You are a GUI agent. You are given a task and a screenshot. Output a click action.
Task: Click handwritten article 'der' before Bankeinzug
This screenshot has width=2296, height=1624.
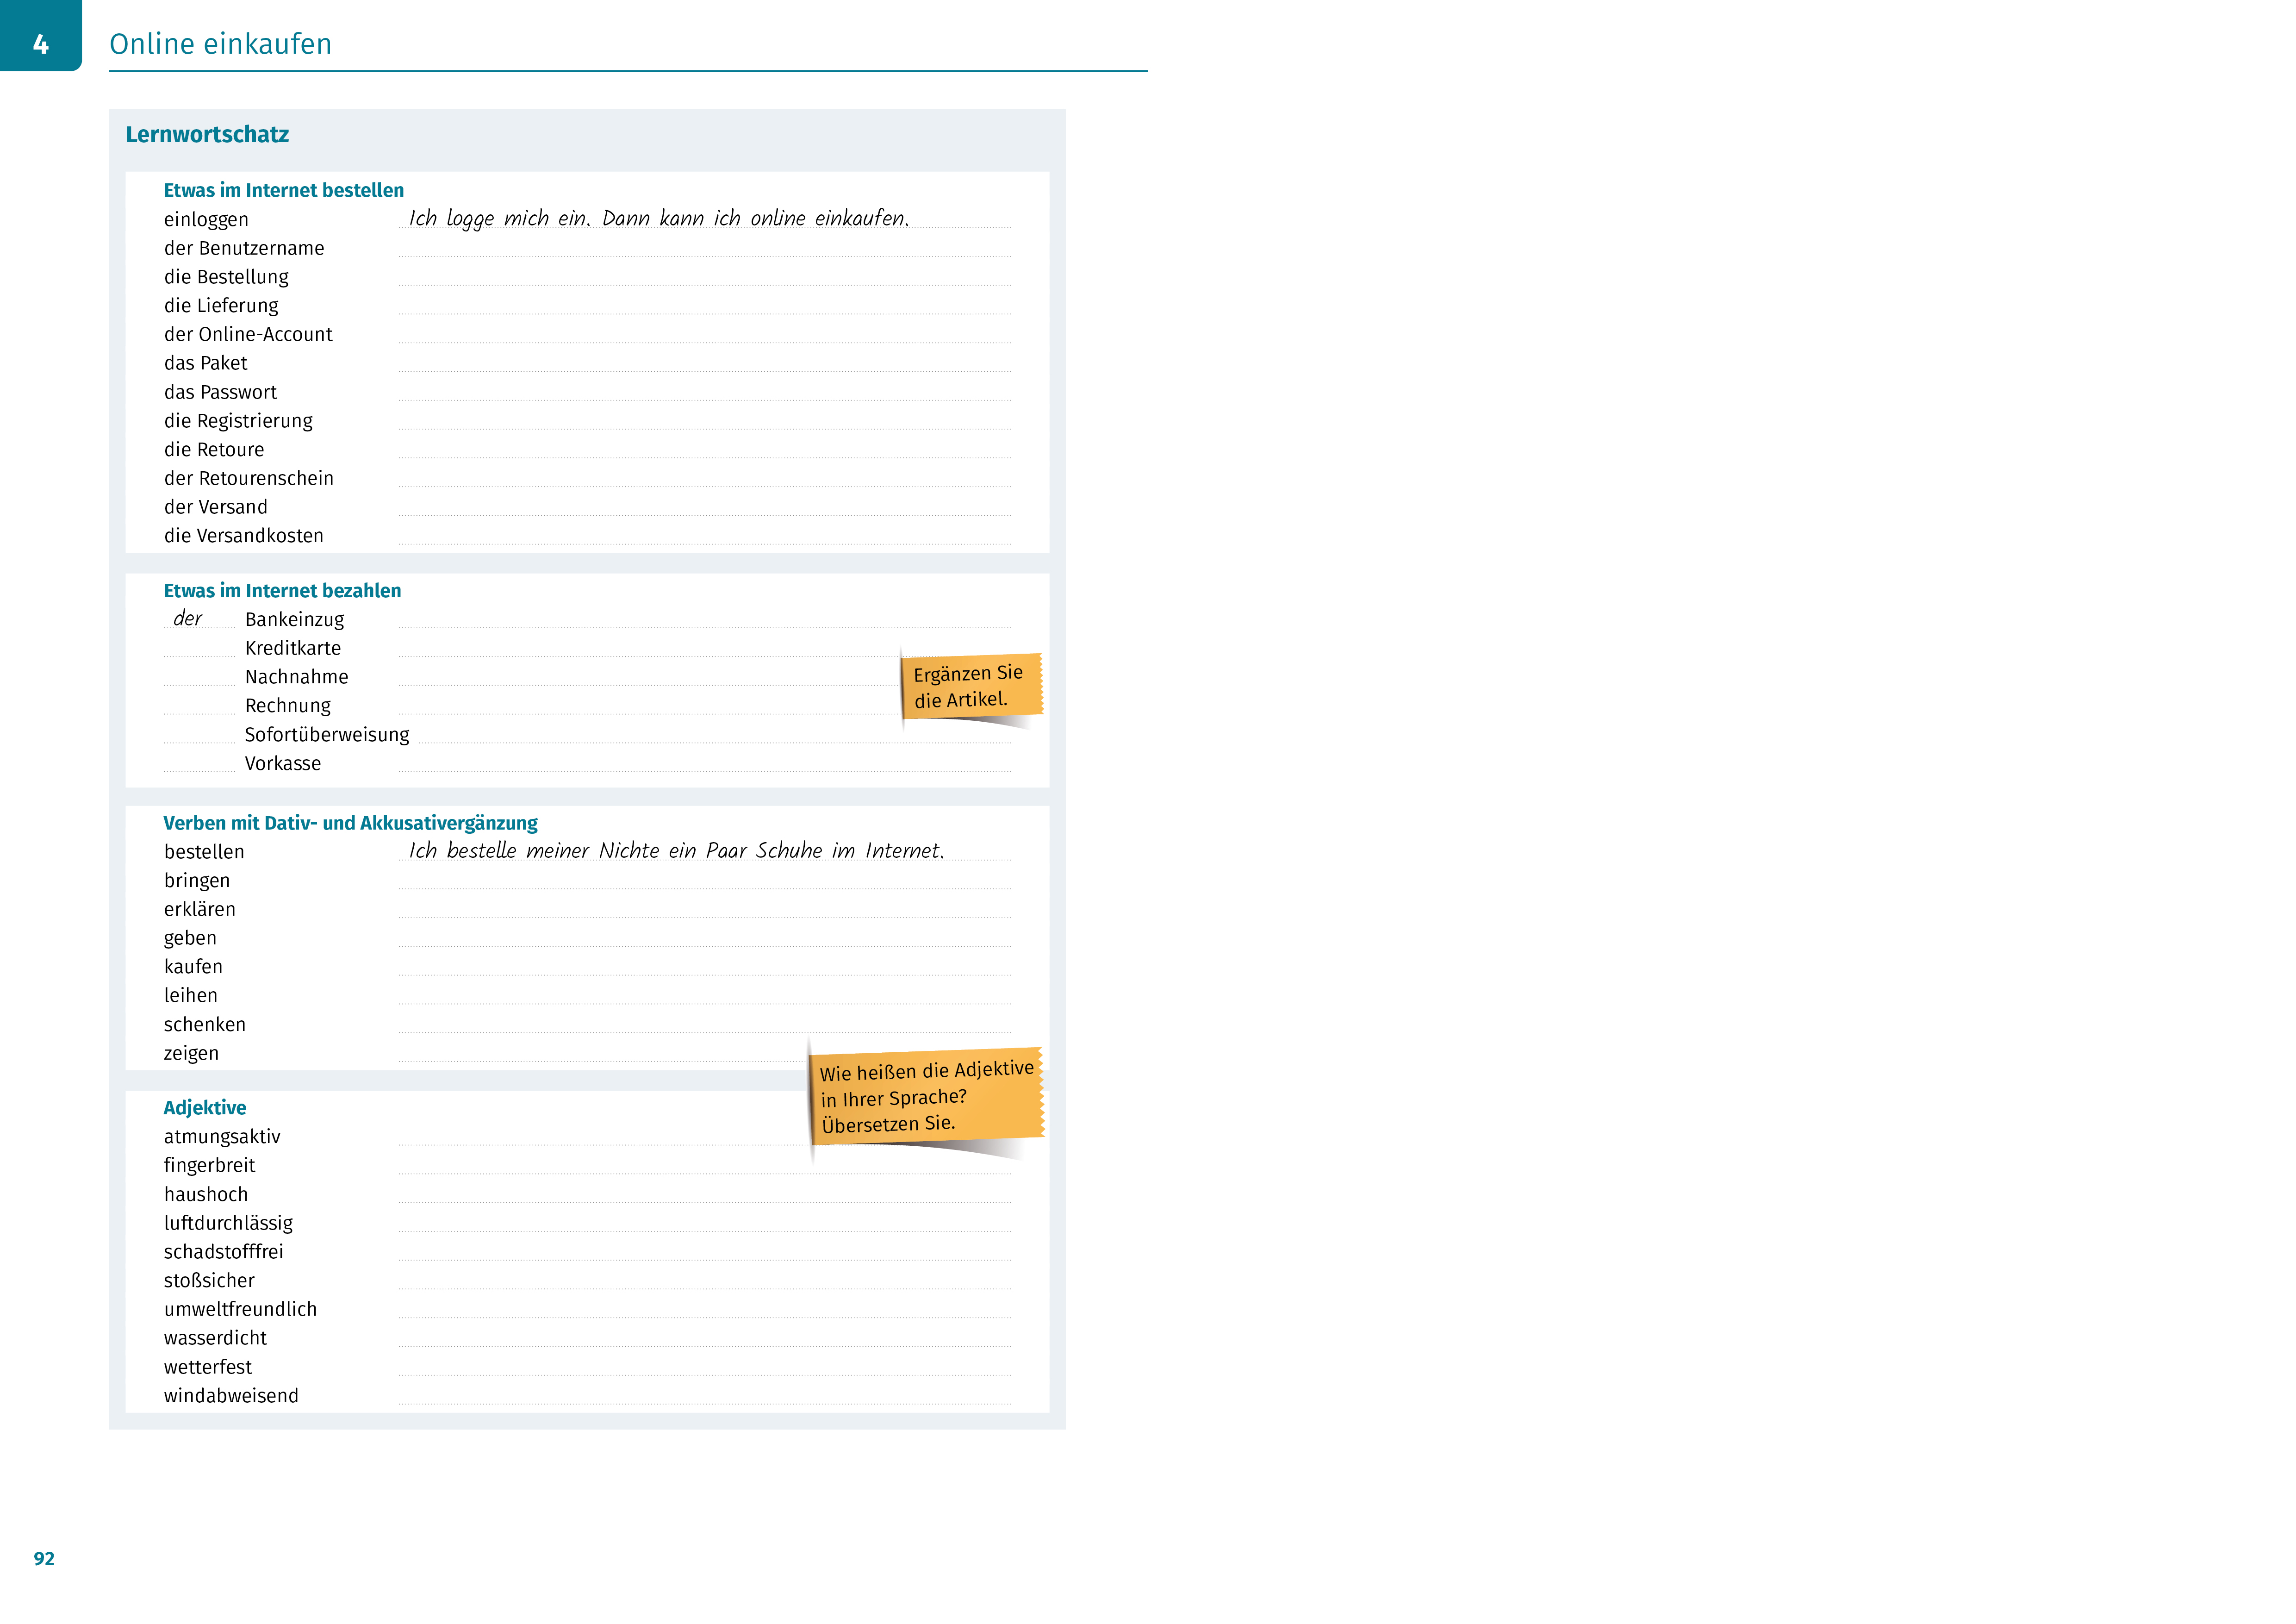coord(188,618)
